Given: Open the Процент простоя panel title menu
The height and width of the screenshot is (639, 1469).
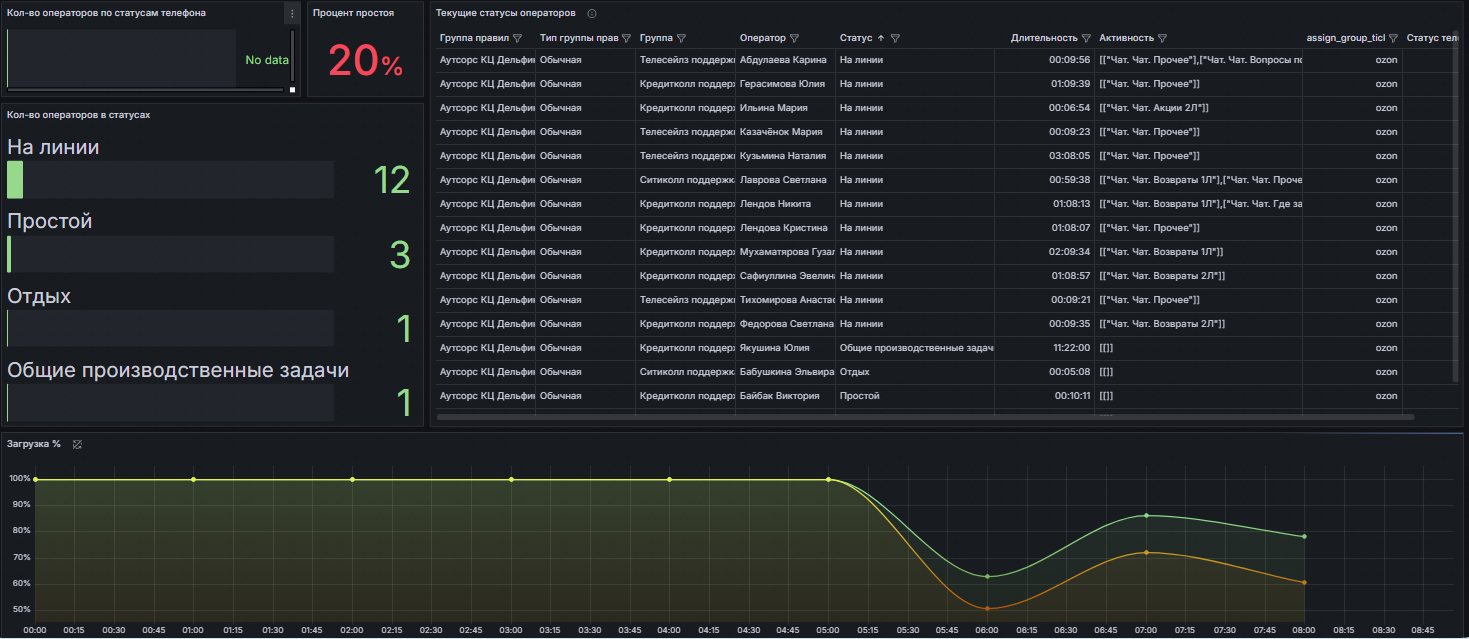Looking at the screenshot, I should 353,14.
